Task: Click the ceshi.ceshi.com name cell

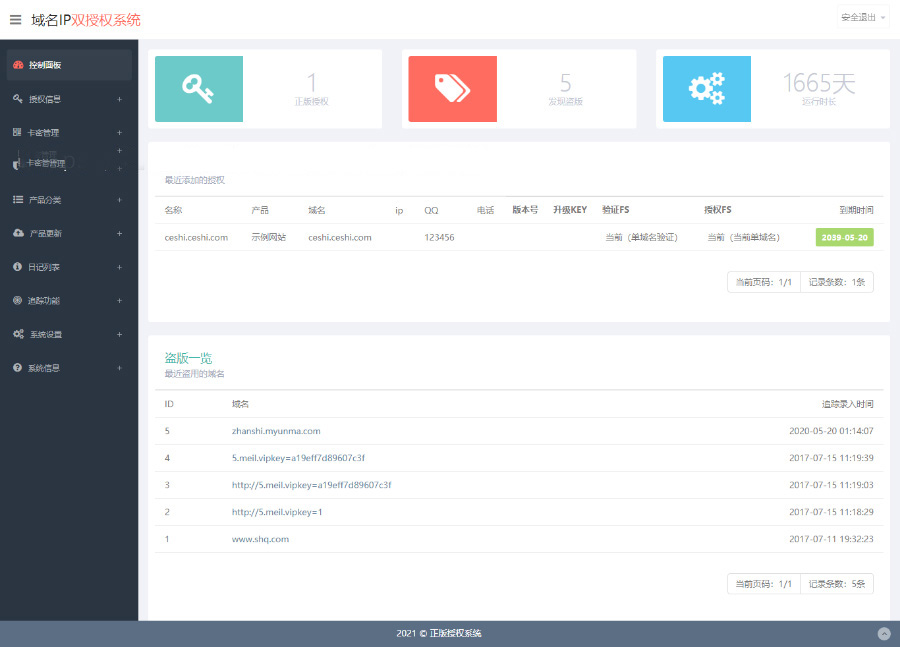Action: click(x=196, y=238)
